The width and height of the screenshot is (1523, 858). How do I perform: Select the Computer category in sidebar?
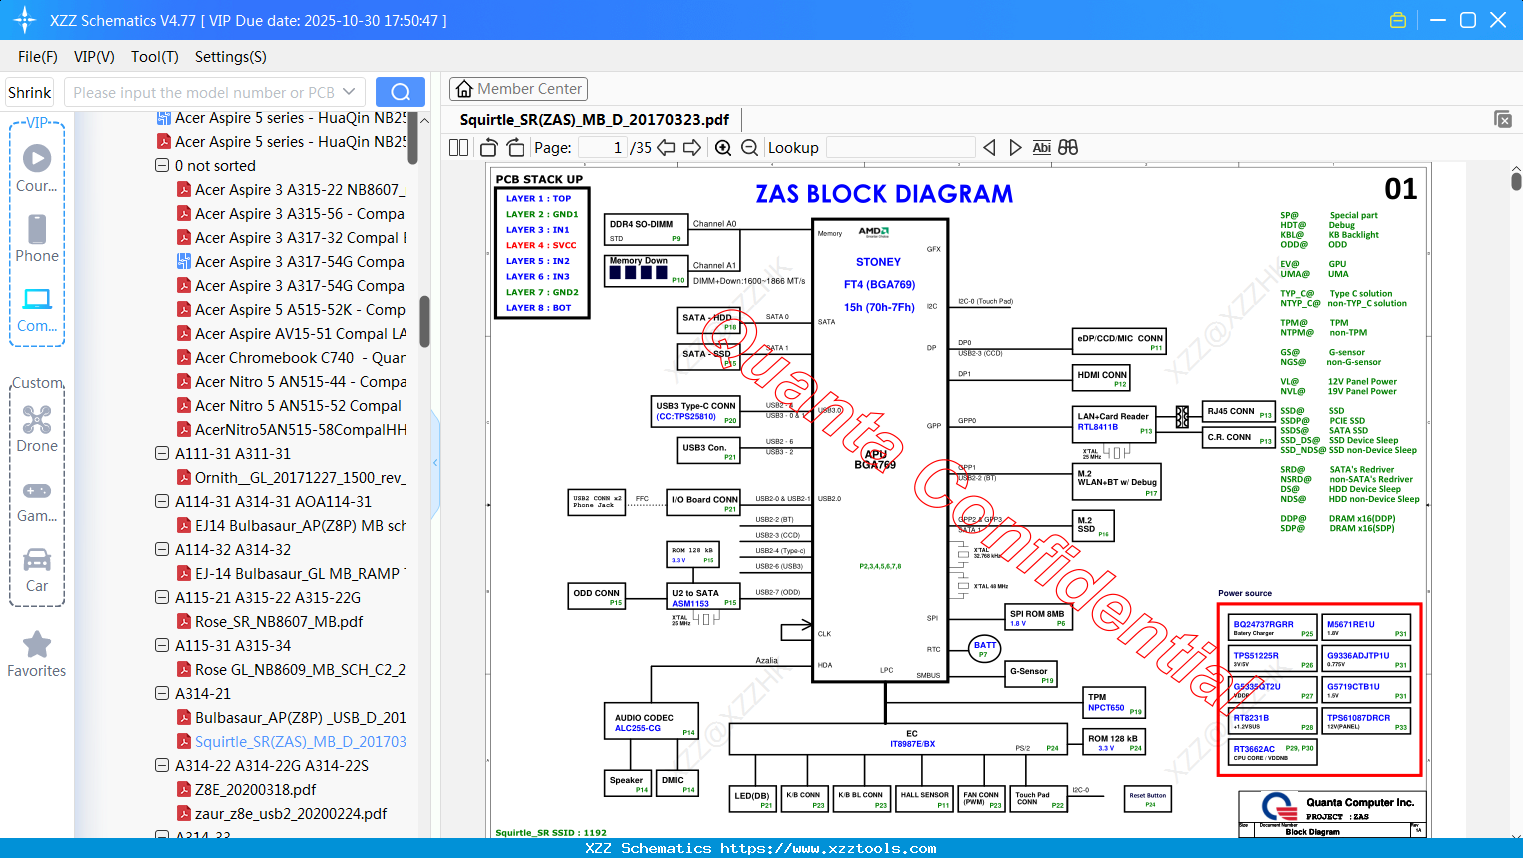tap(37, 310)
